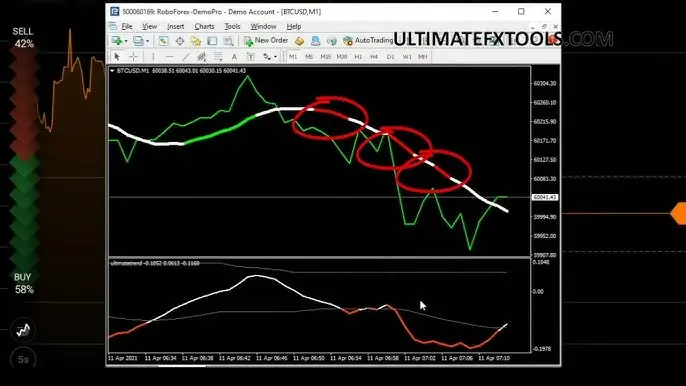Switch chart to D1 timeframe
Viewport: 686px width, 386px height.
390,56
